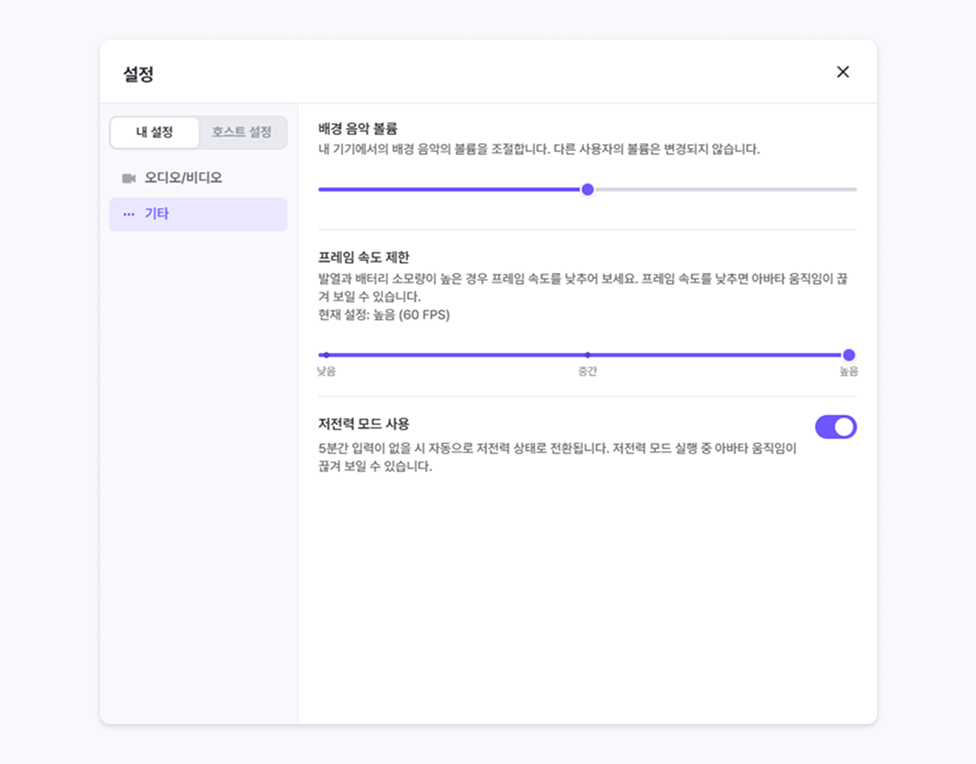Click the 중간 label under the slider

pyautogui.click(x=587, y=372)
